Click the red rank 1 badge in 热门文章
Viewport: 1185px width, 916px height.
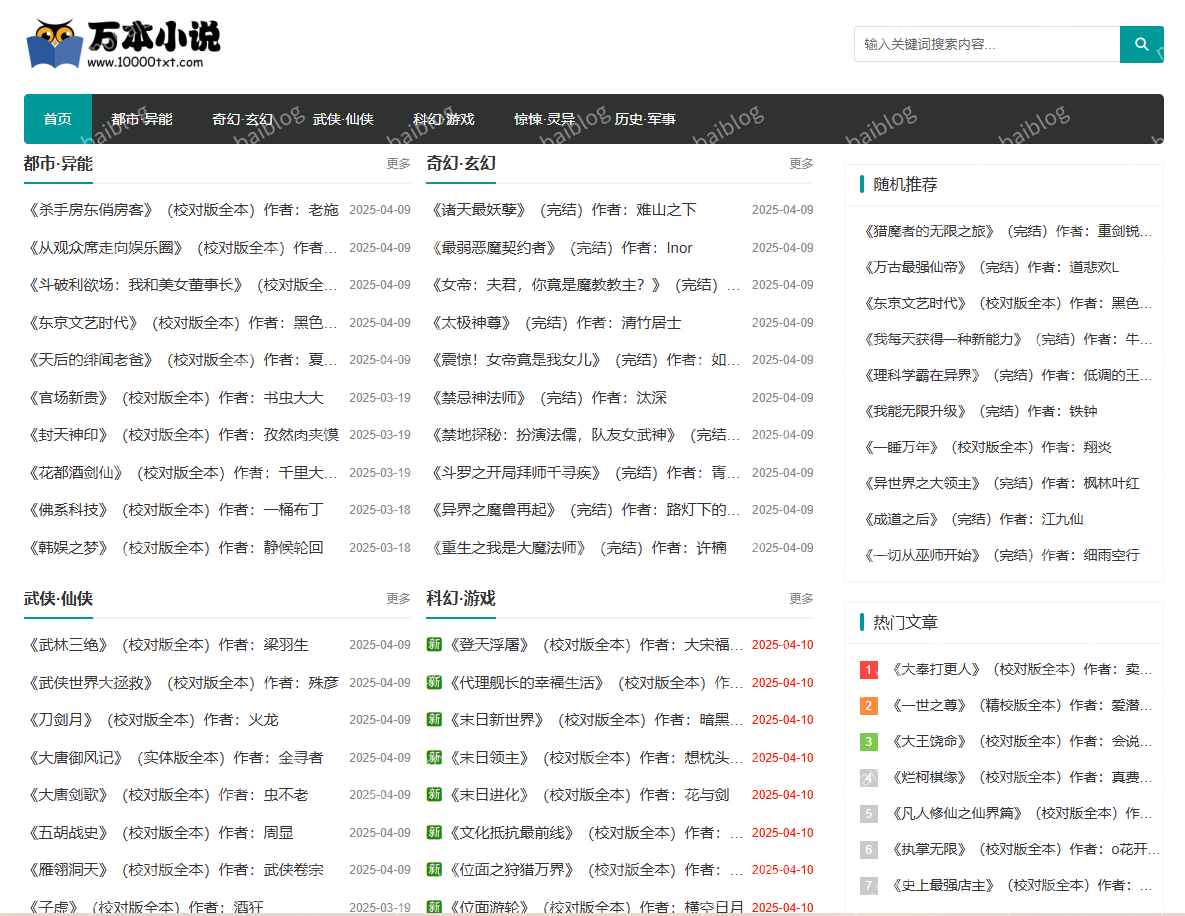(868, 669)
